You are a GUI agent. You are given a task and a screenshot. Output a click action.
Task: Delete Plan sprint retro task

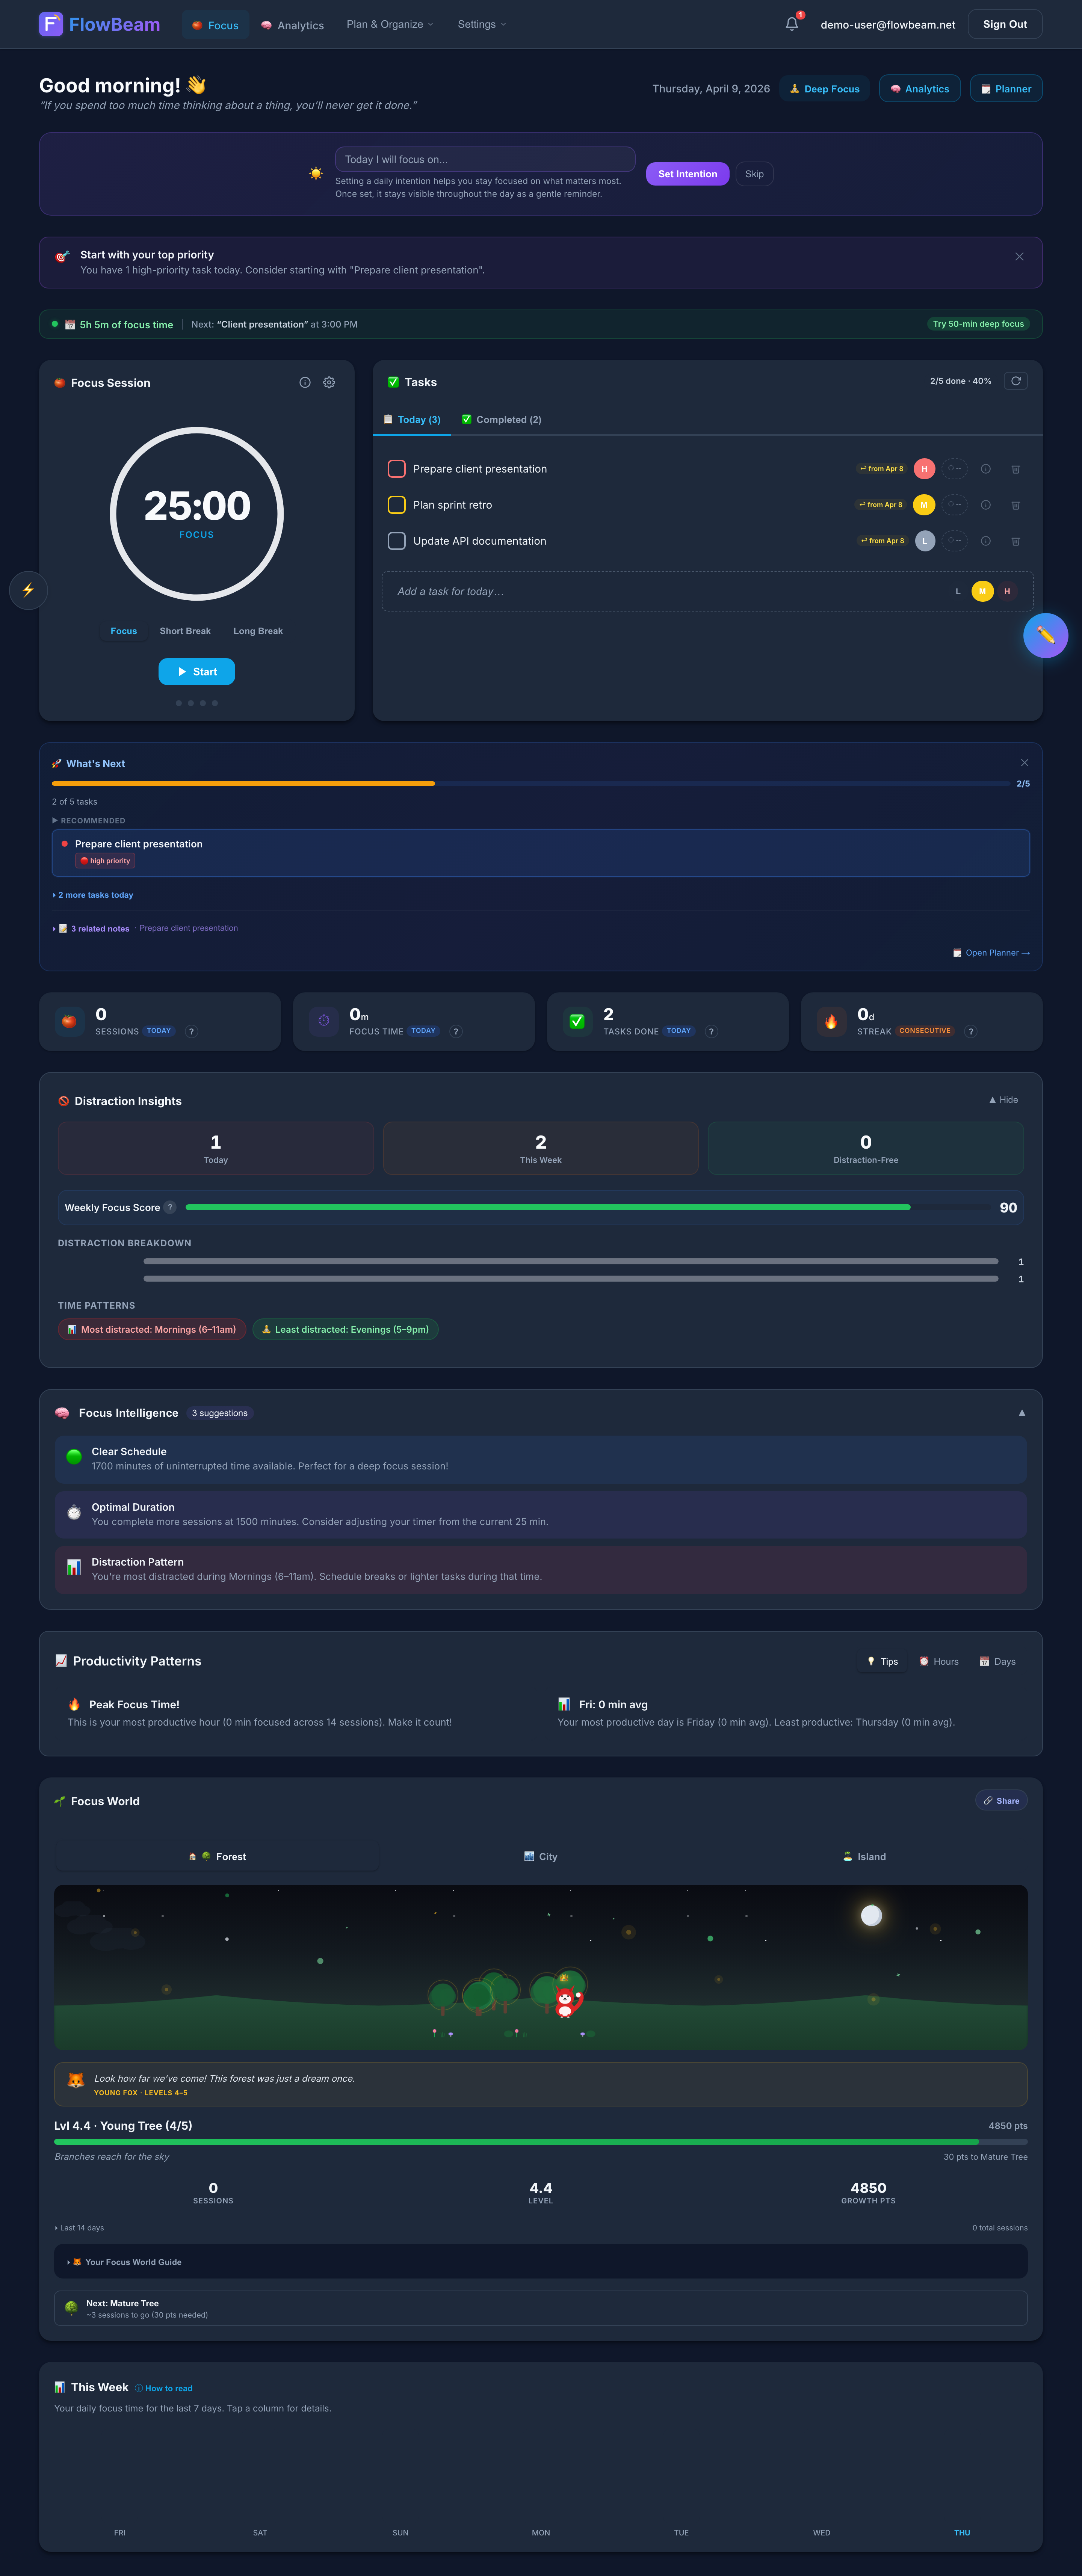[1015, 505]
